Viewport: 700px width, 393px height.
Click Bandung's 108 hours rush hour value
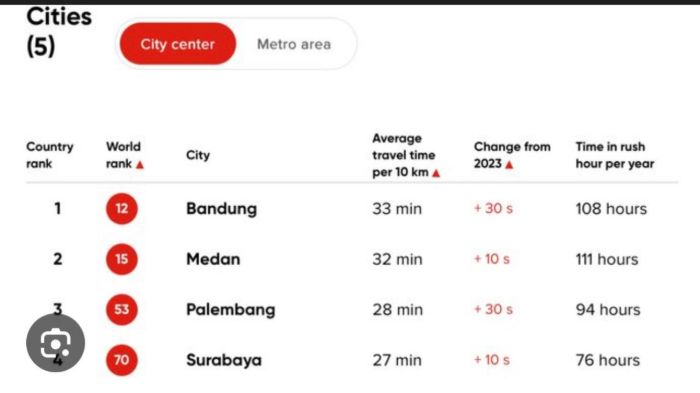coord(611,209)
